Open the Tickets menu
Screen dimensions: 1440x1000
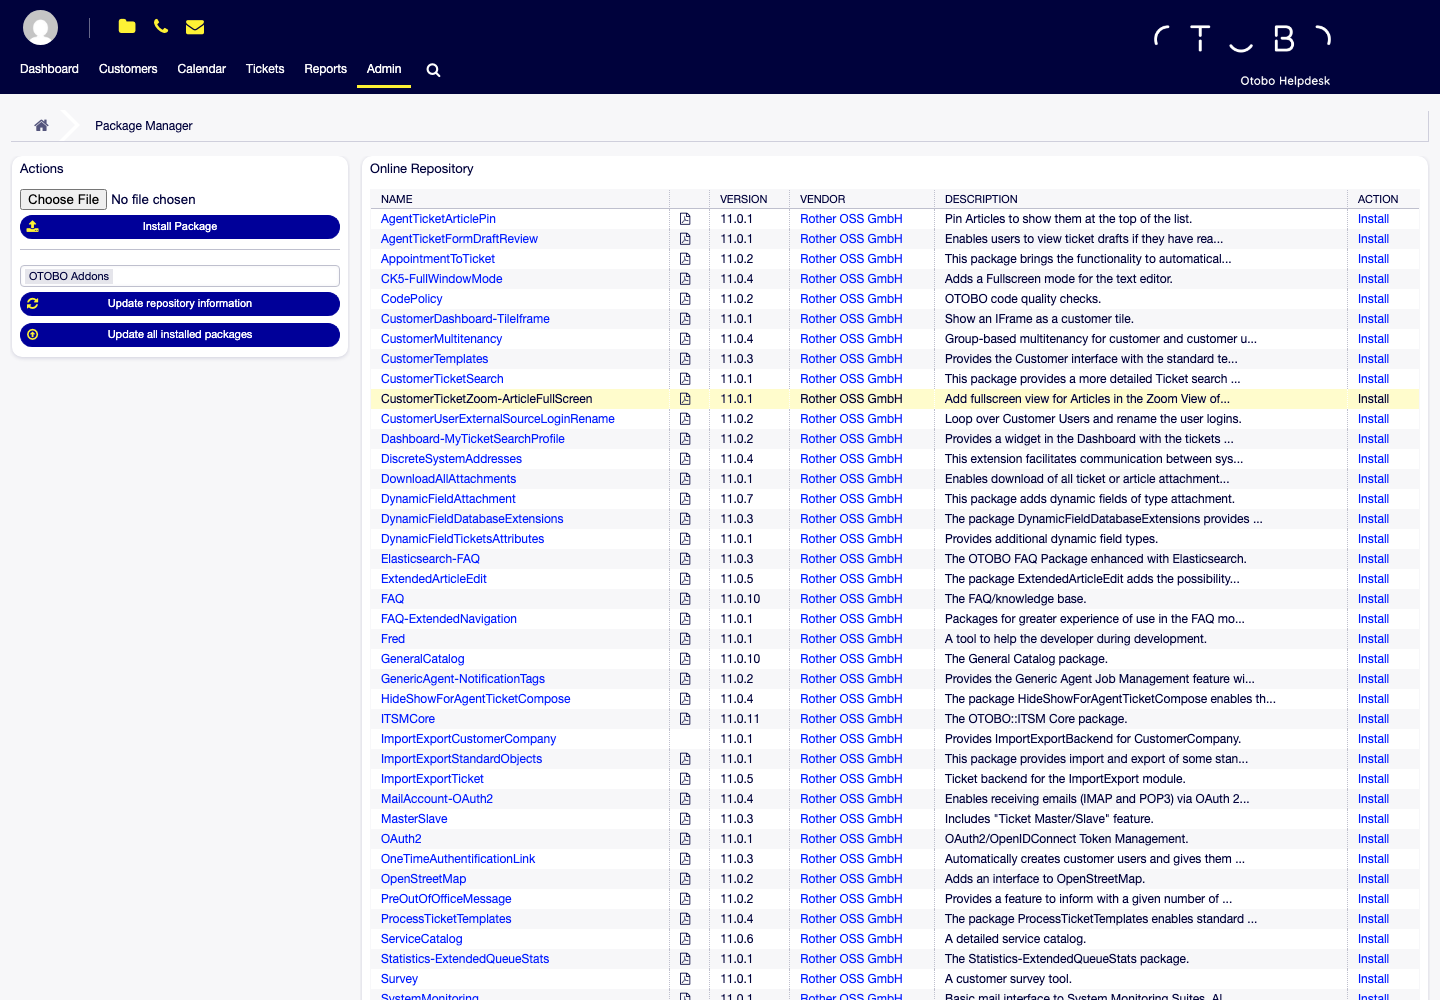click(x=265, y=69)
